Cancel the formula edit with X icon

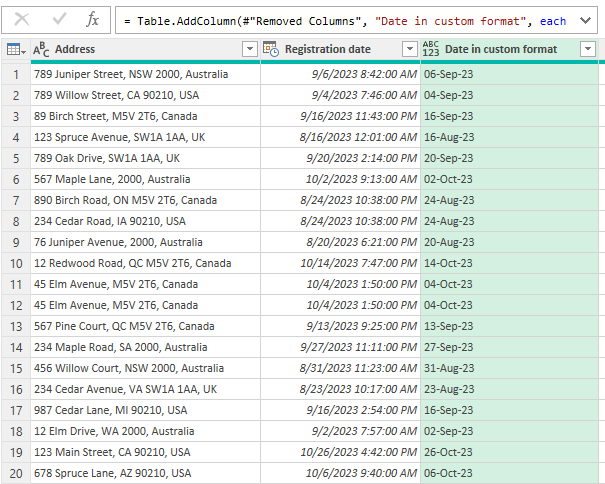pos(22,19)
